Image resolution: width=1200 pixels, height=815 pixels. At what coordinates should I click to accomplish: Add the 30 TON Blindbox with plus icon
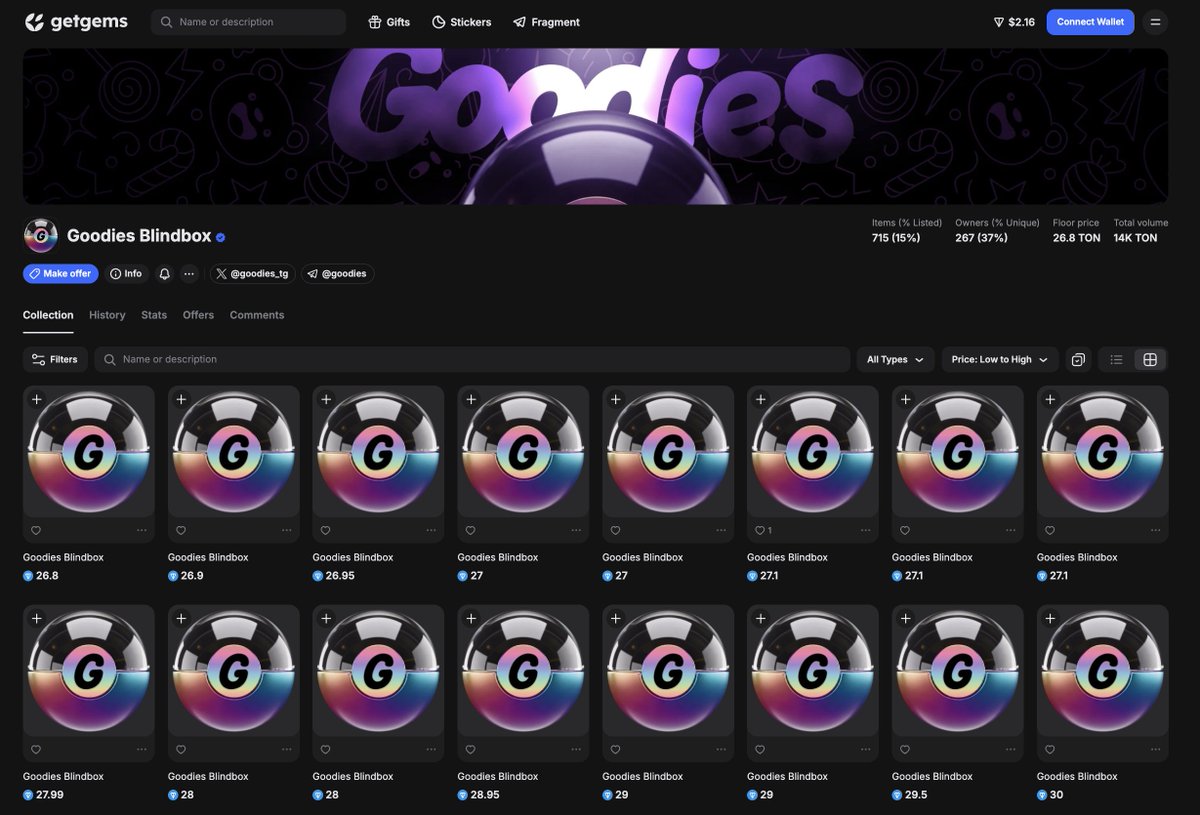1050,618
